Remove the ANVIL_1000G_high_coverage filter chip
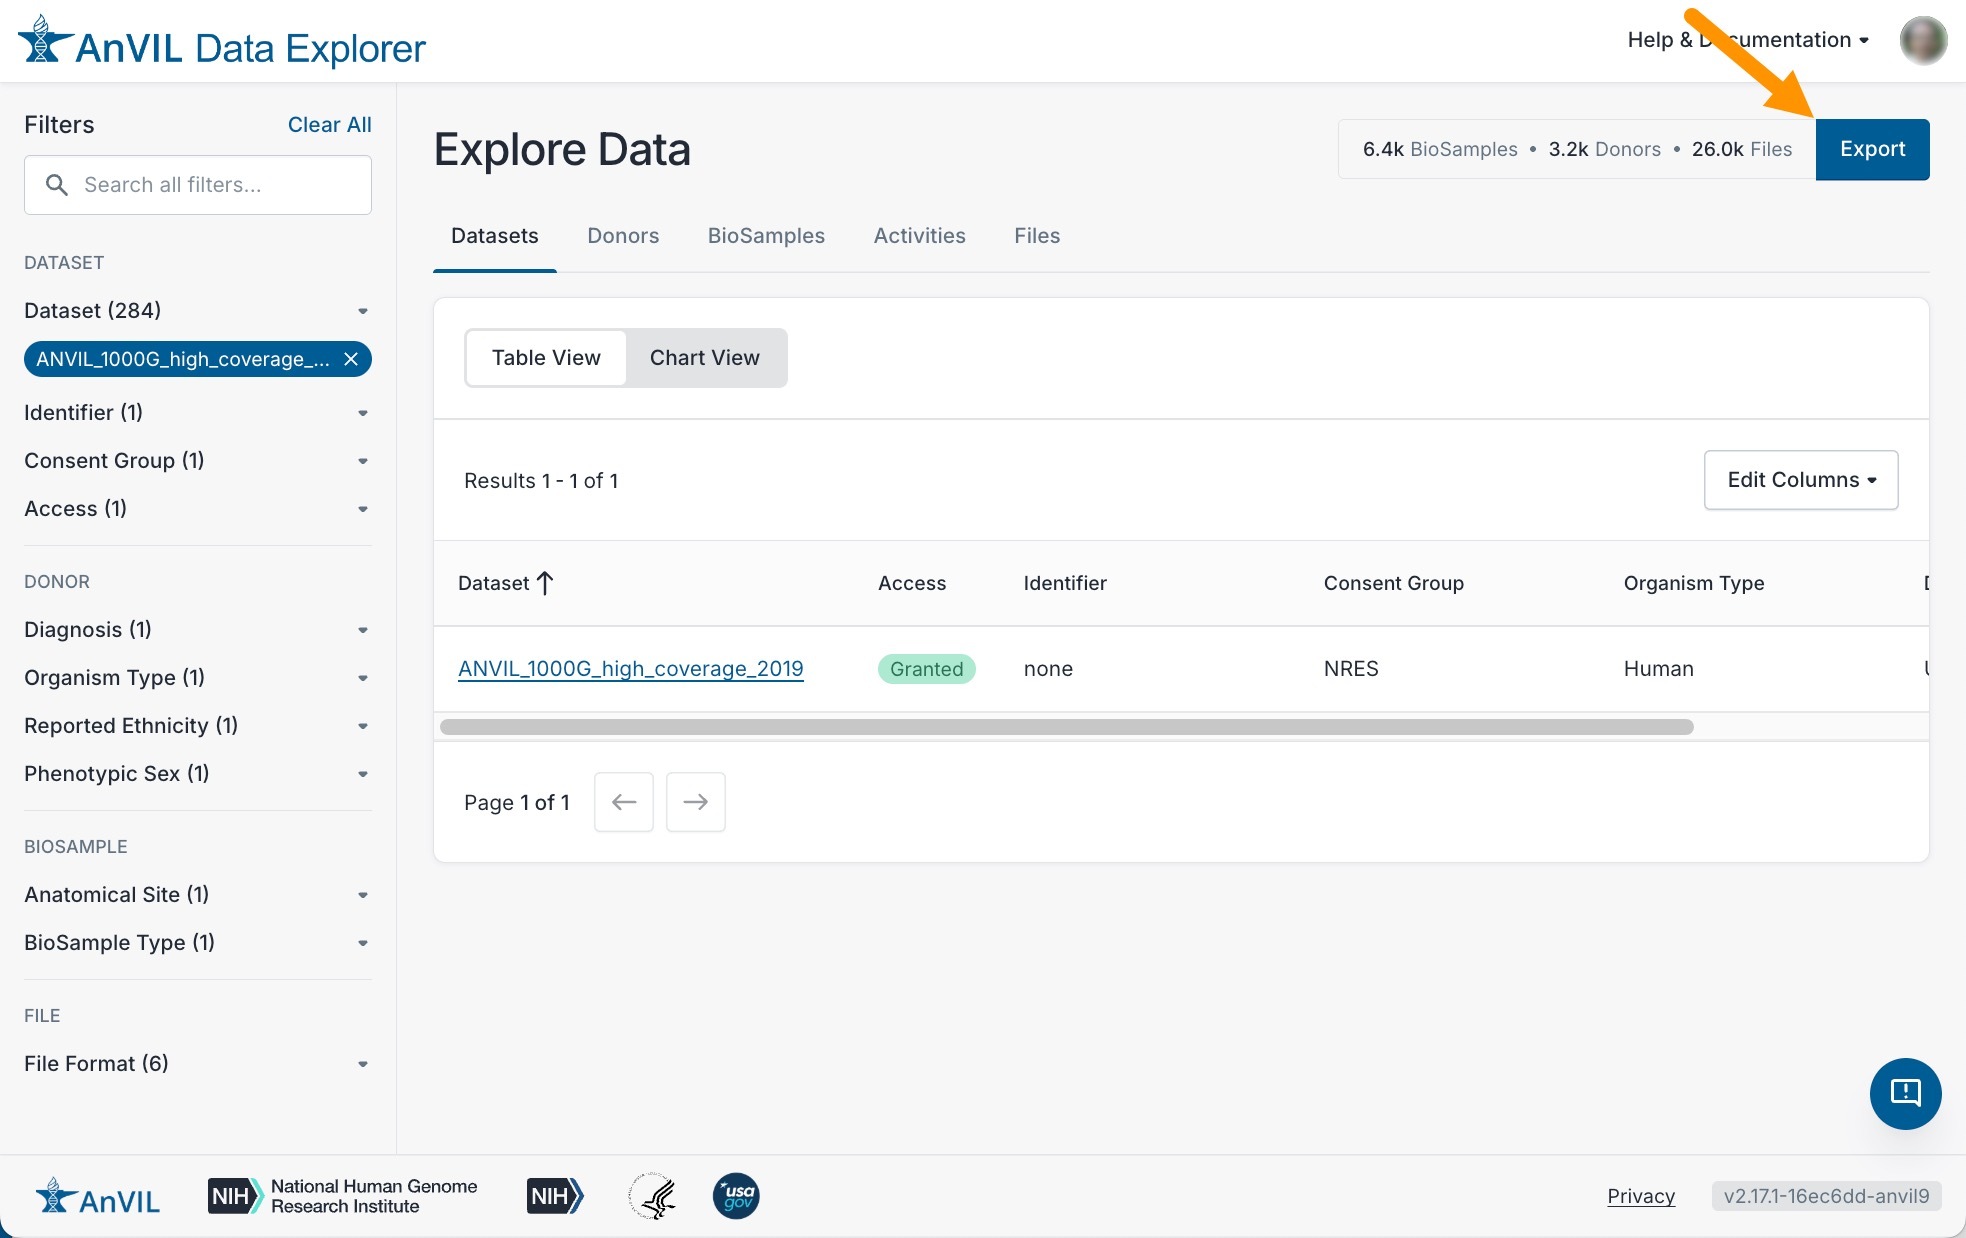The height and width of the screenshot is (1238, 1966). coord(351,359)
